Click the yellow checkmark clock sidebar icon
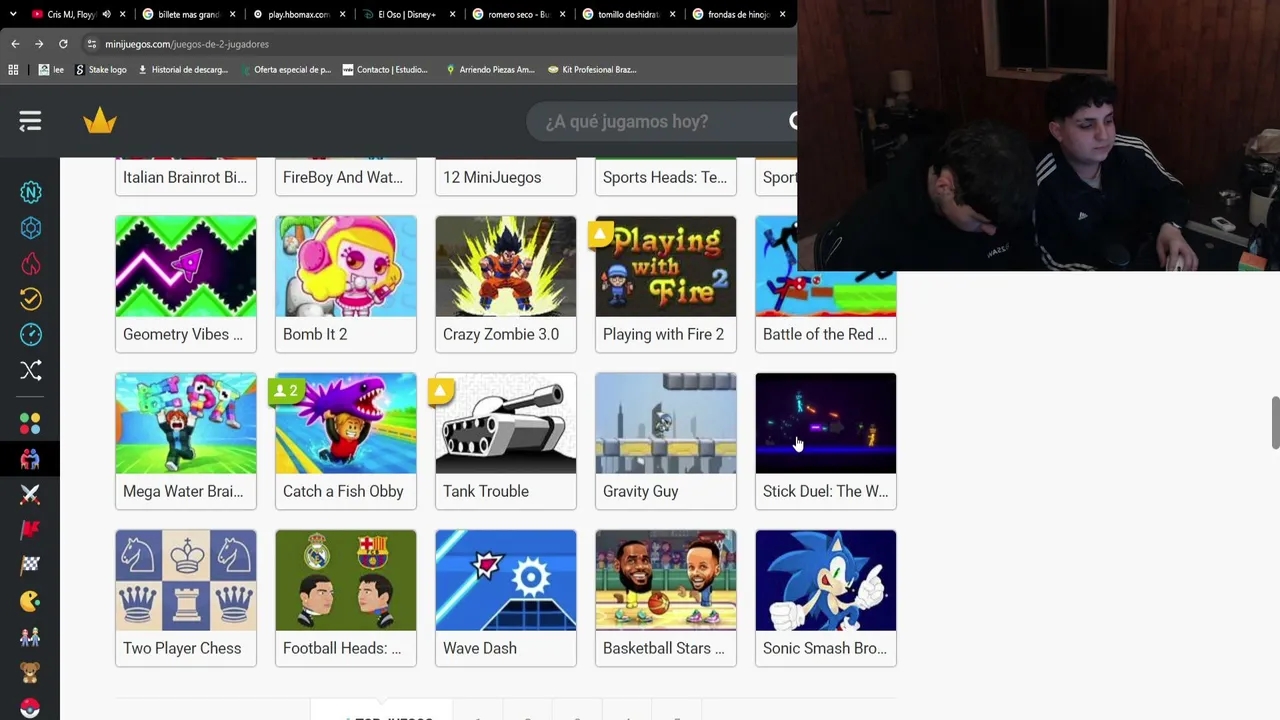This screenshot has width=1280, height=720. coord(30,299)
